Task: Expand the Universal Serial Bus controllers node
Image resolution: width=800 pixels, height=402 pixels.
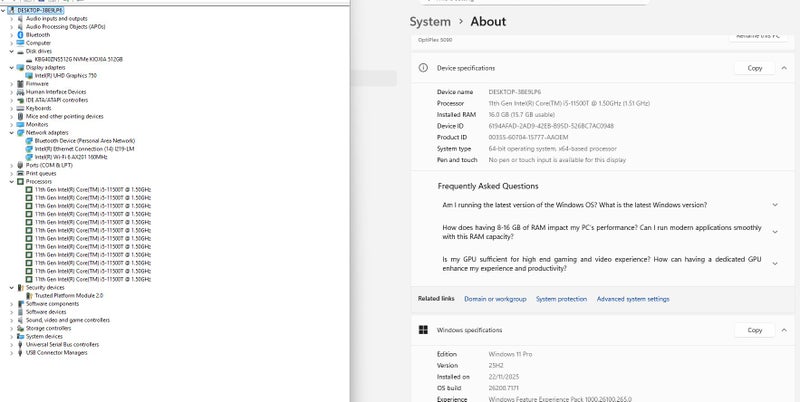Action: (11, 344)
